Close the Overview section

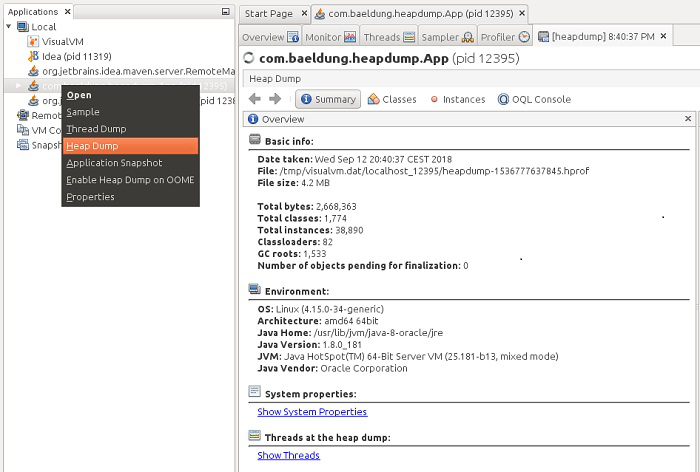point(688,118)
